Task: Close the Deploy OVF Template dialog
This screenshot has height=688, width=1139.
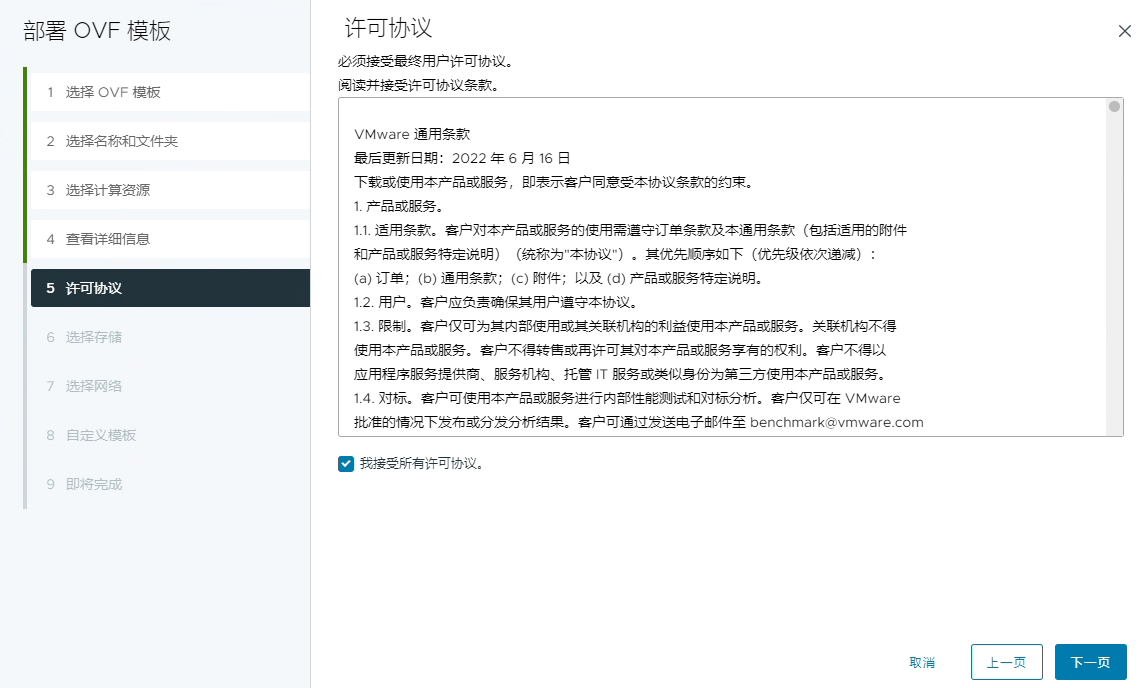Action: (x=1124, y=31)
